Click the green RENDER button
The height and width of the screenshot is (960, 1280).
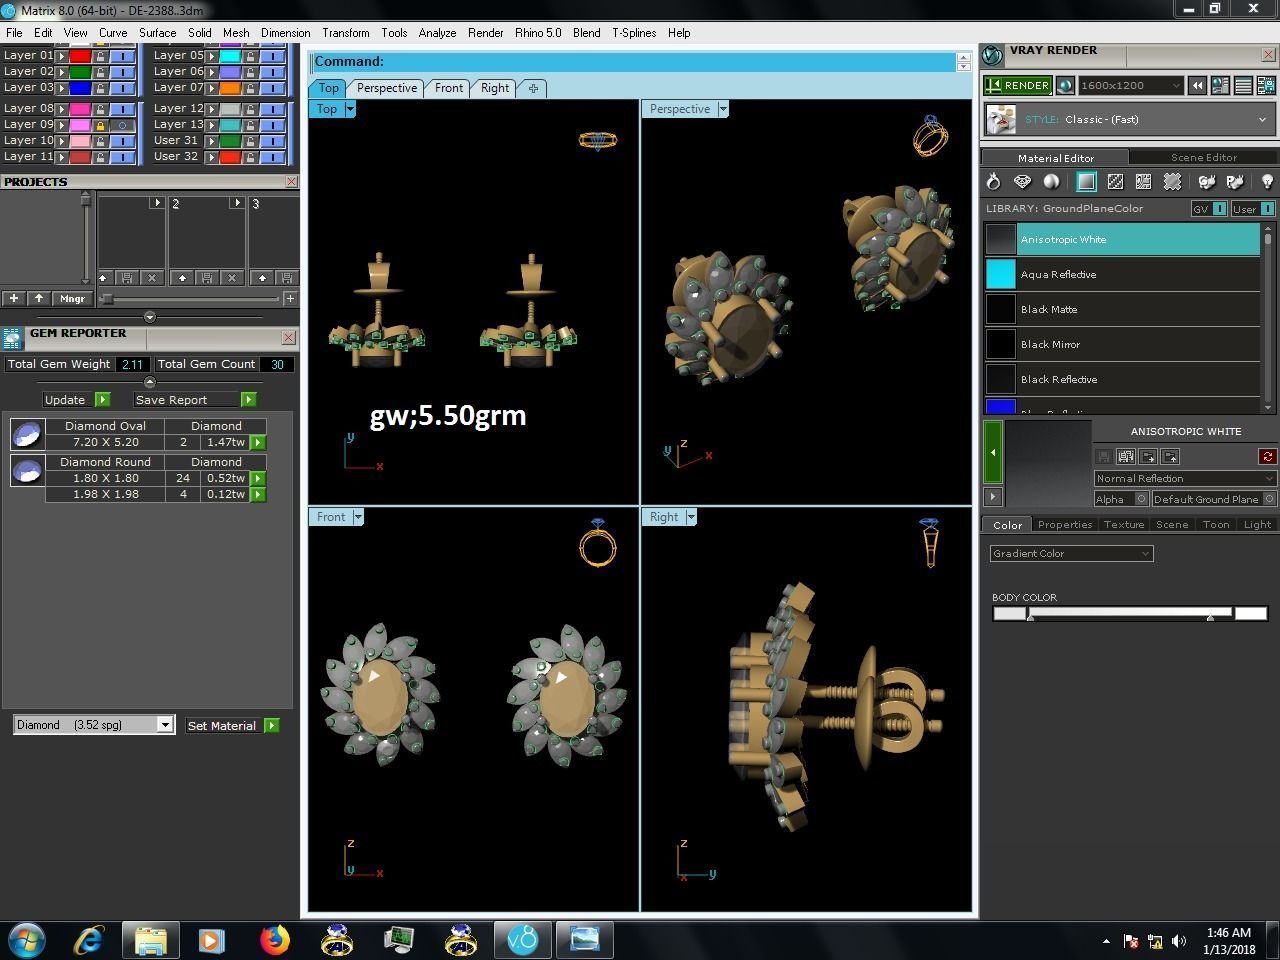[1018, 86]
